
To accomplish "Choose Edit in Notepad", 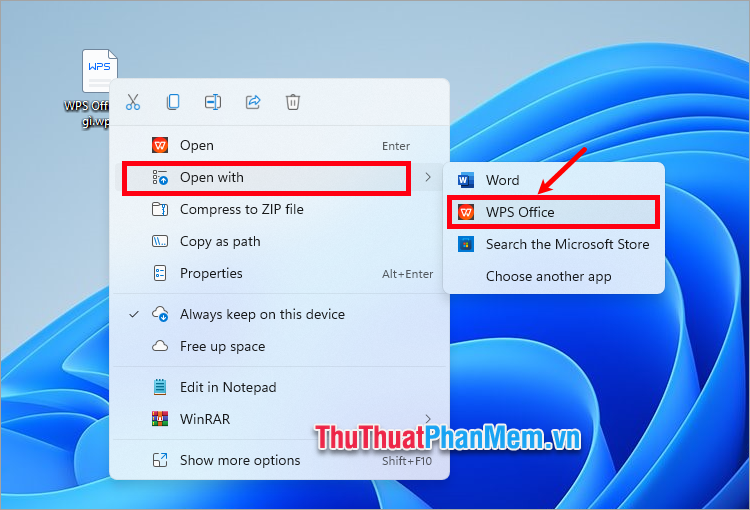I will (x=280, y=387).
